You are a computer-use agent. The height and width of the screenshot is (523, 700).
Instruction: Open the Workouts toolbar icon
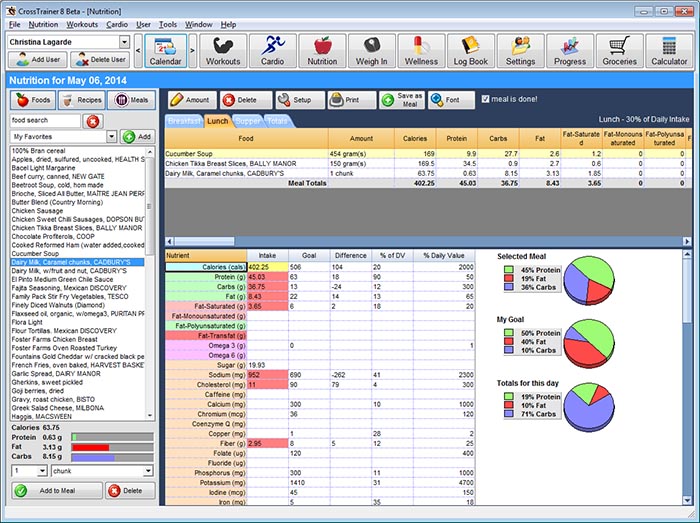[x=223, y=51]
